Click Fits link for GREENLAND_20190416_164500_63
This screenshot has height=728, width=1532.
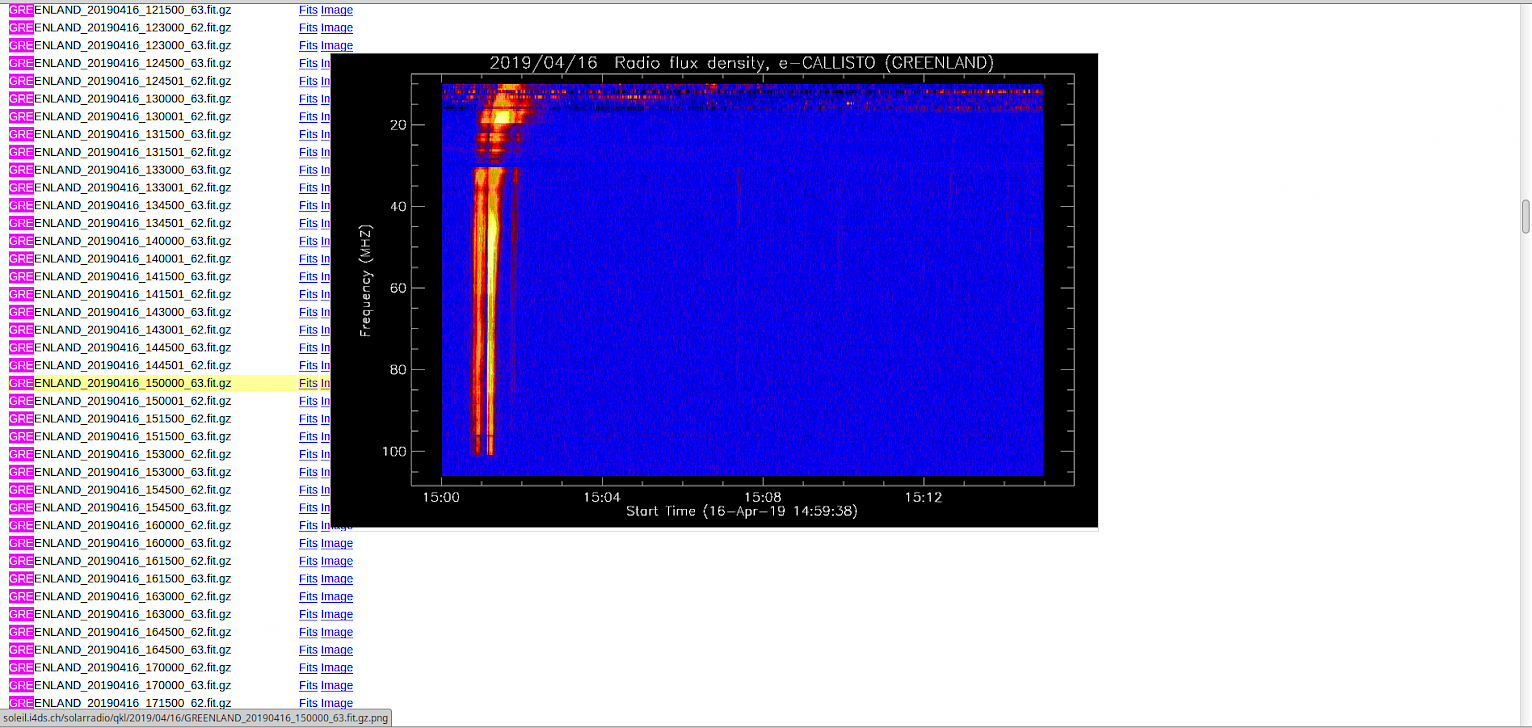coord(308,650)
